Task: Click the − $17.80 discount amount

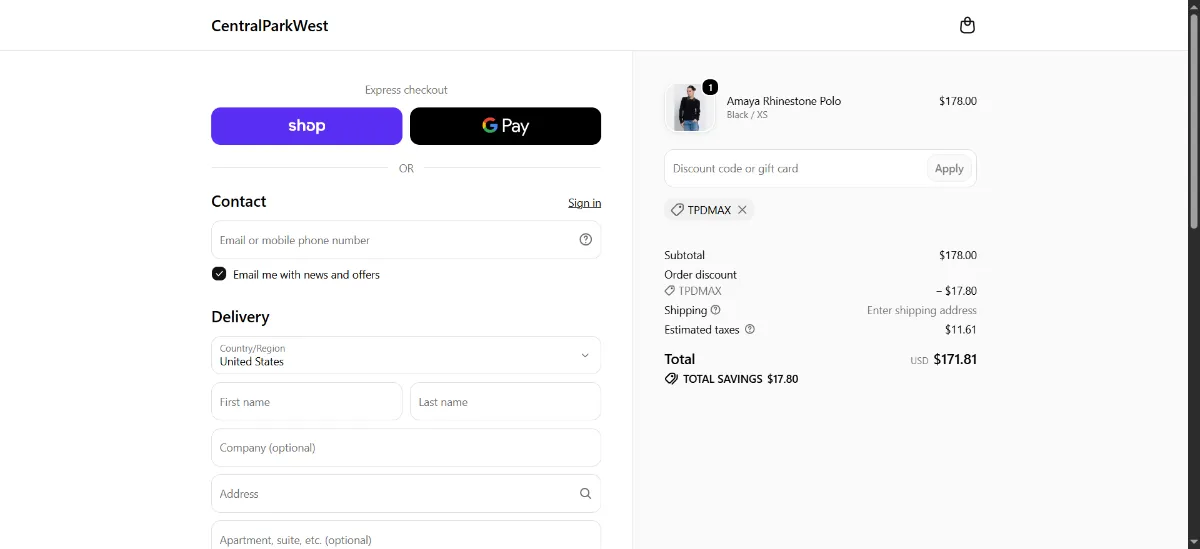Action: click(x=957, y=291)
